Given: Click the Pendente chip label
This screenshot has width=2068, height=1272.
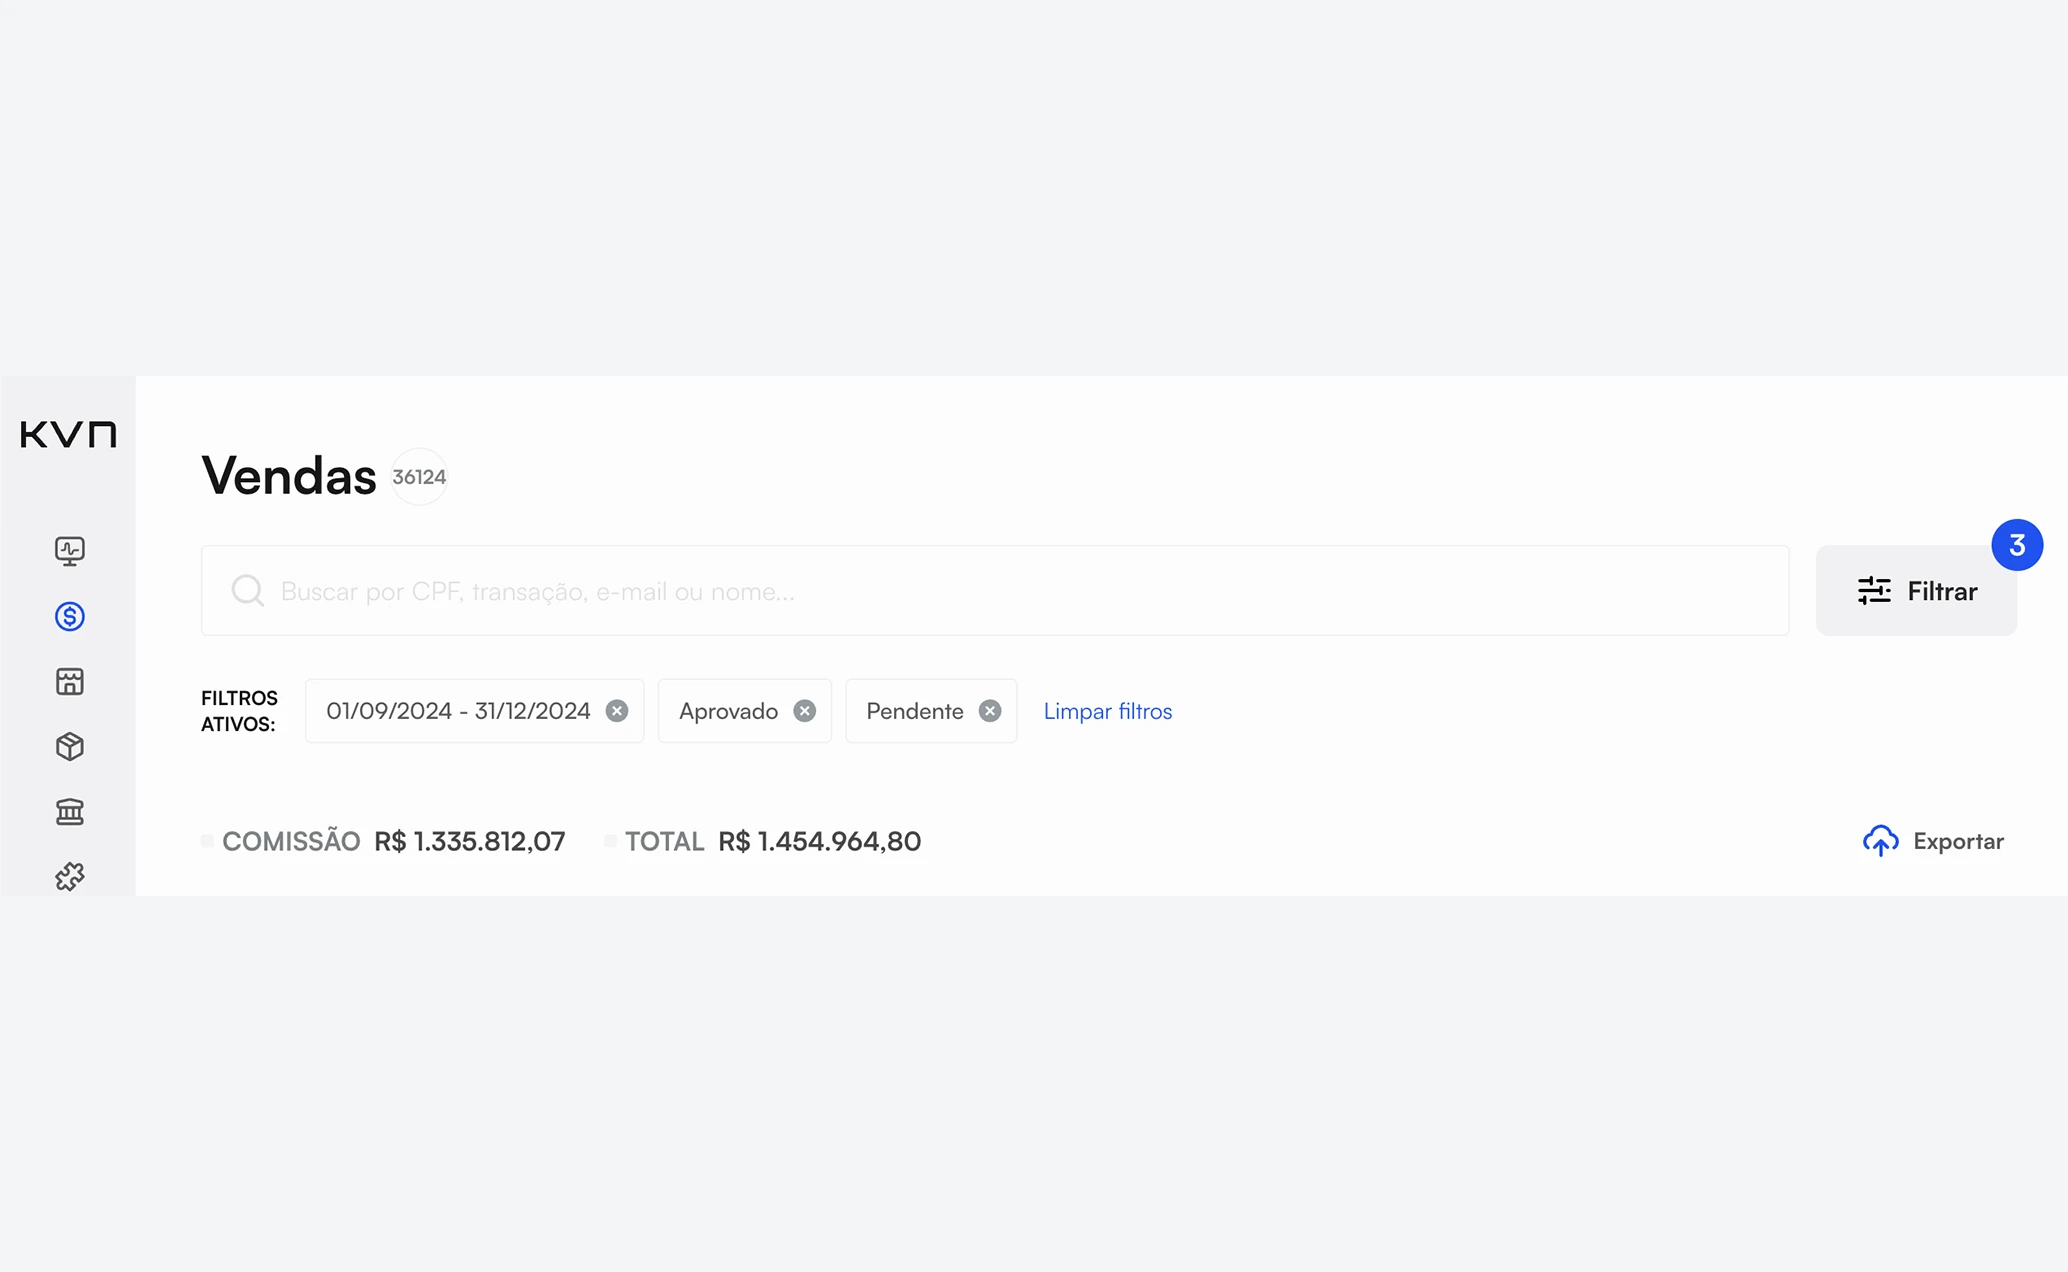Looking at the screenshot, I should click(x=914, y=711).
